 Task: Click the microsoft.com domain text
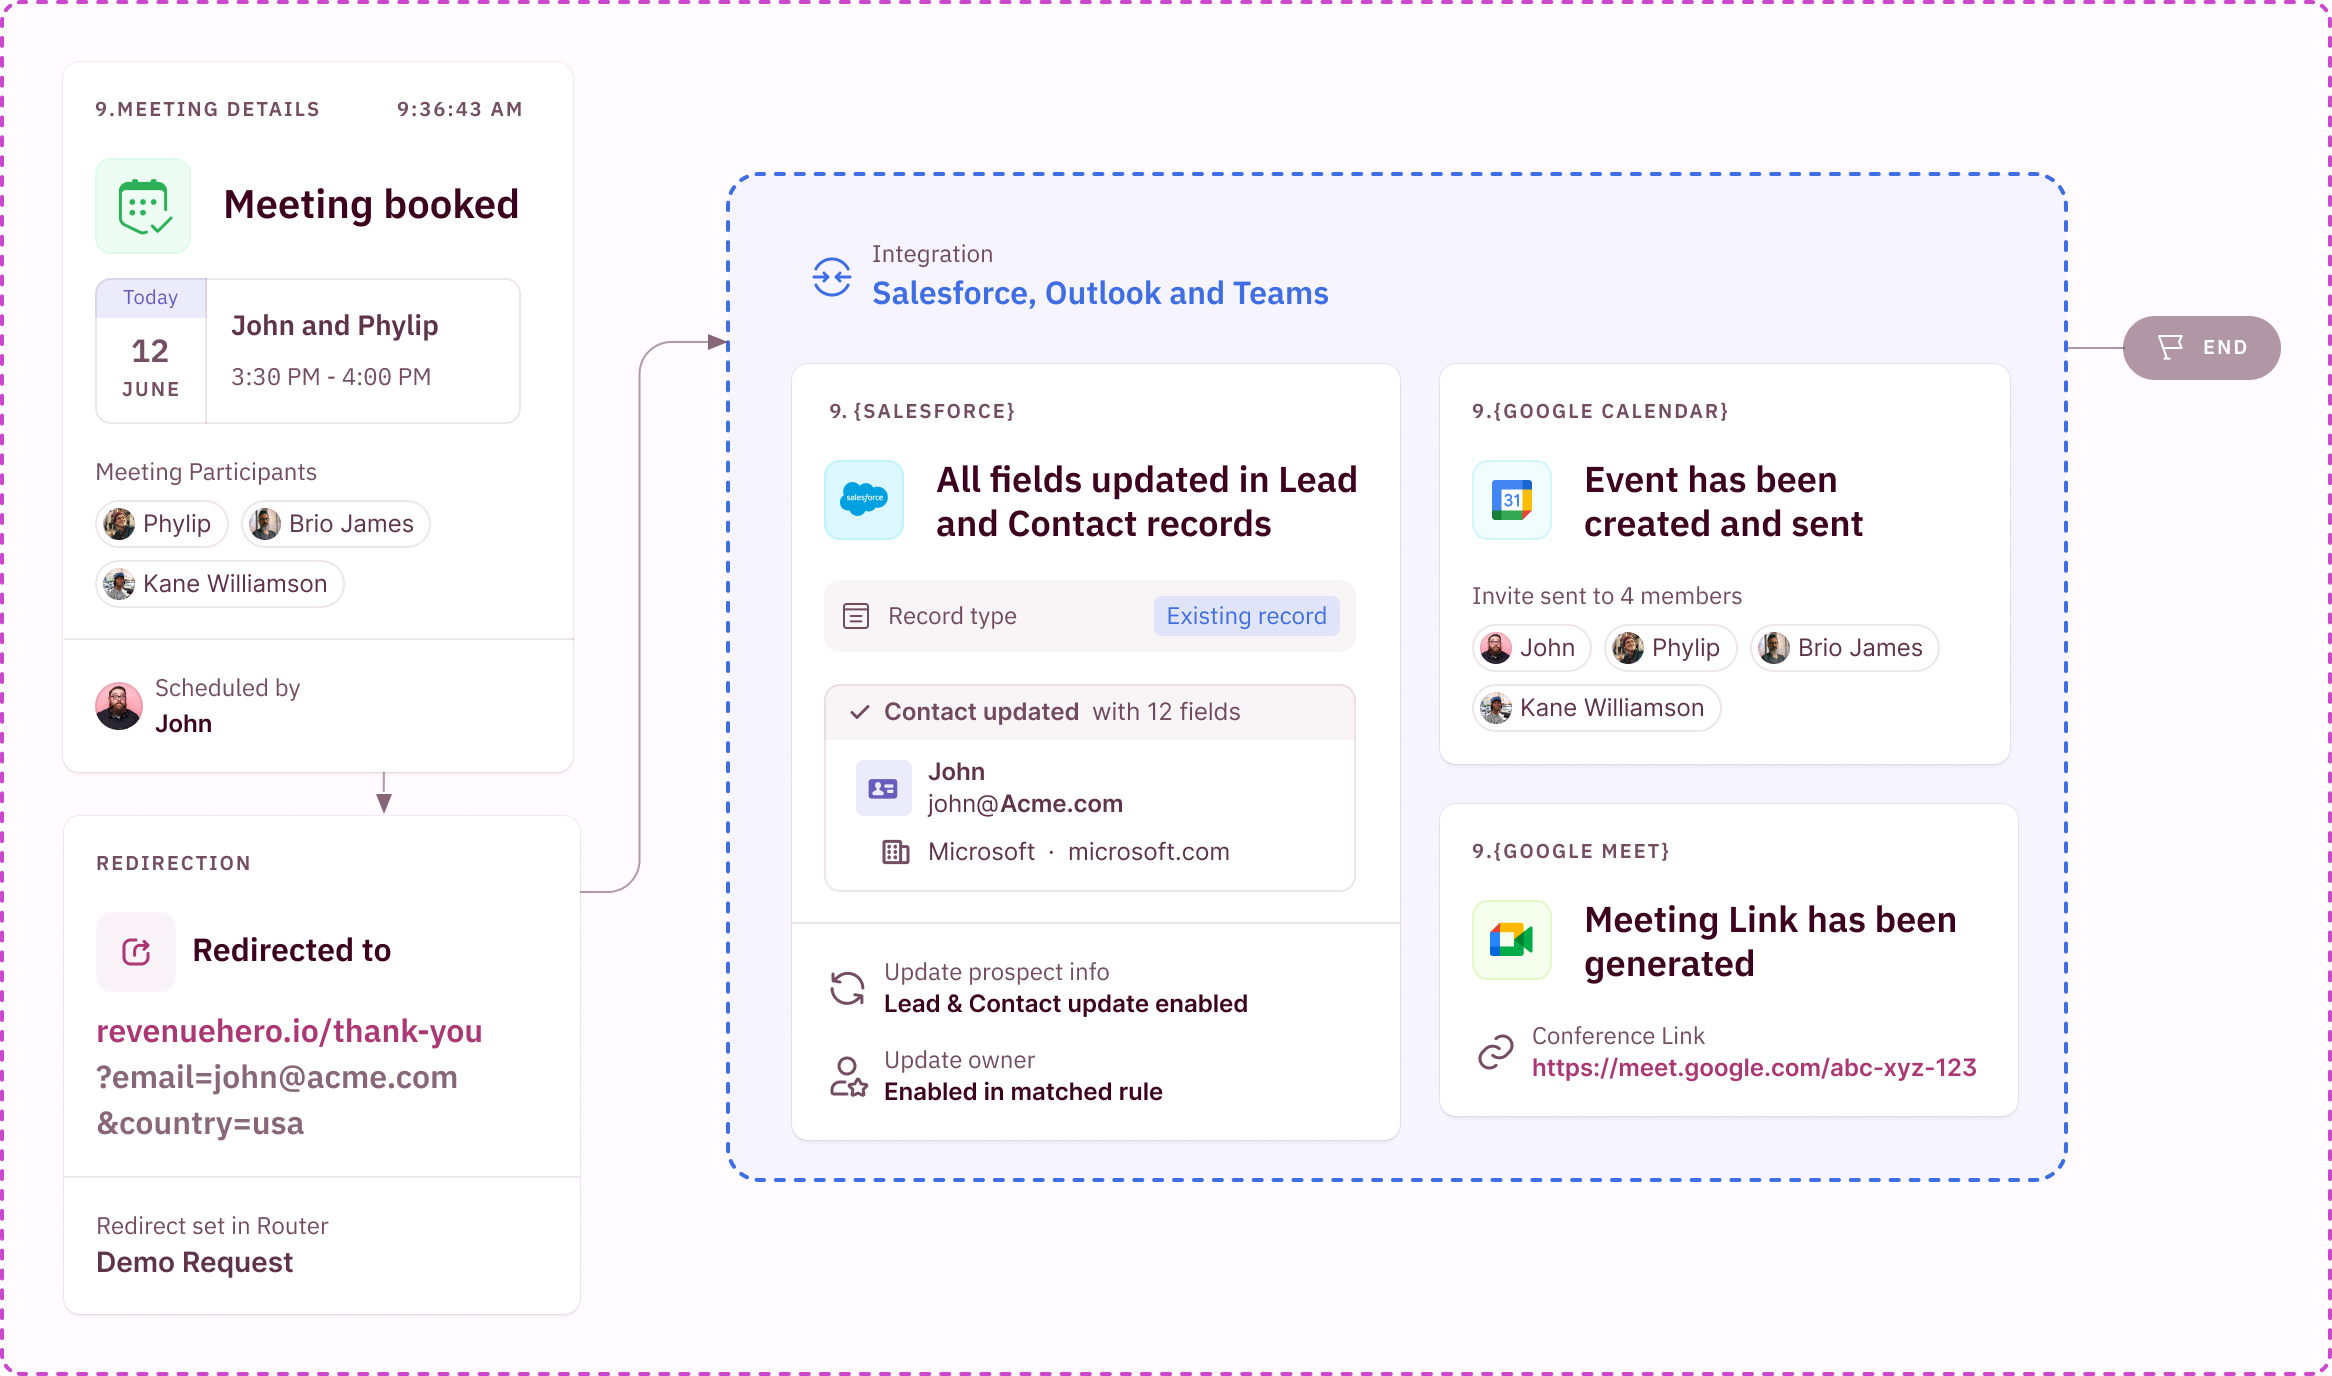(1149, 852)
